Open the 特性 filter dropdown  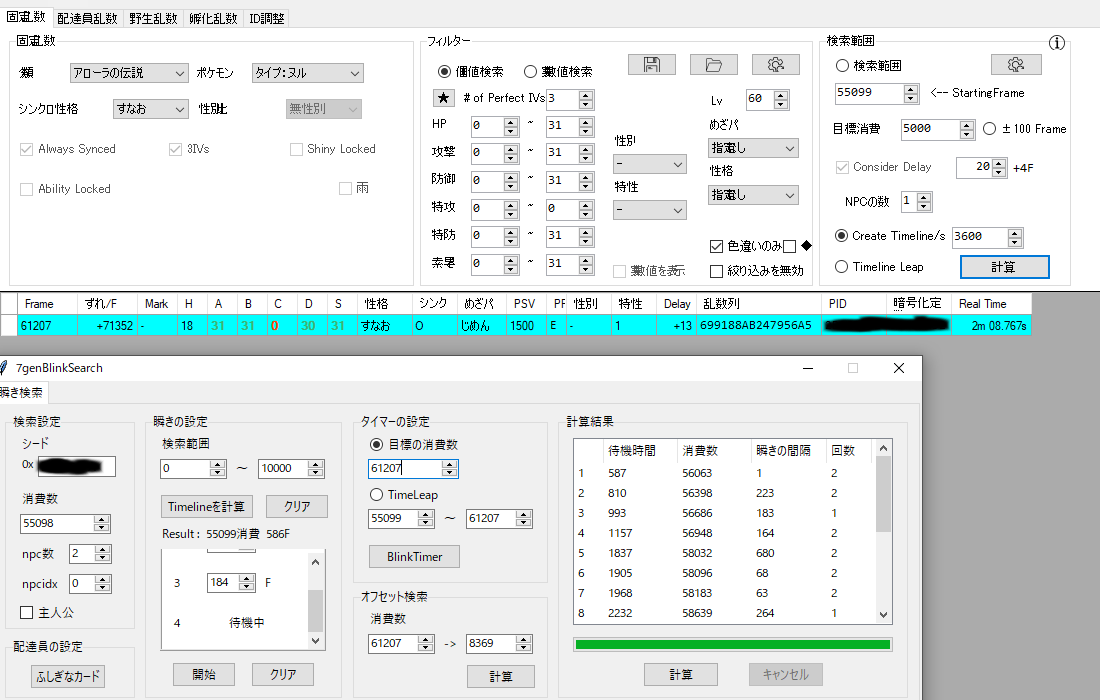pyautogui.click(x=650, y=210)
